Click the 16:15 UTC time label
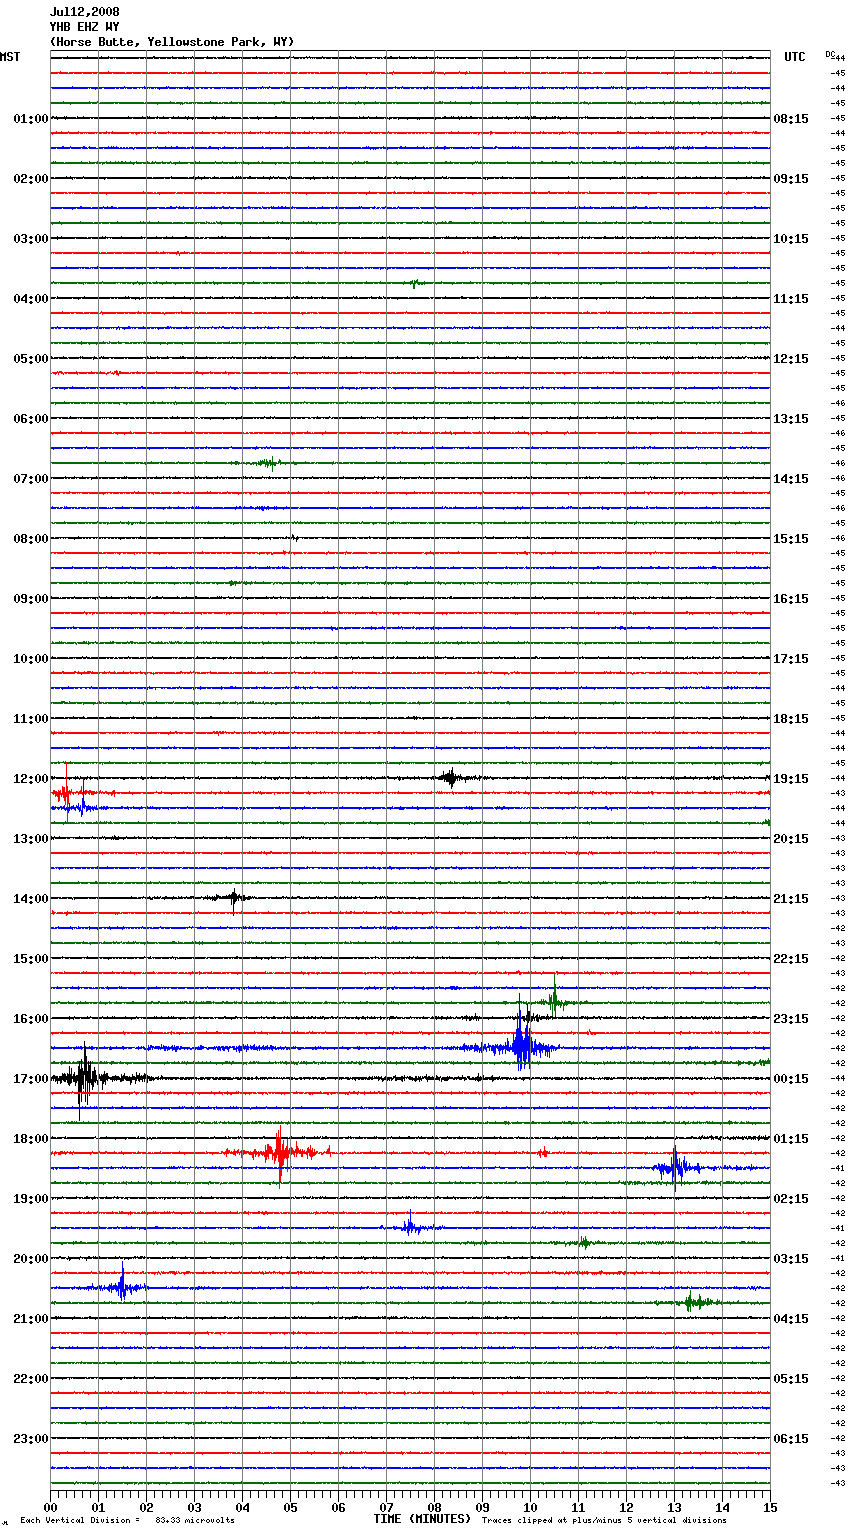The image size is (850, 1534). (x=791, y=599)
